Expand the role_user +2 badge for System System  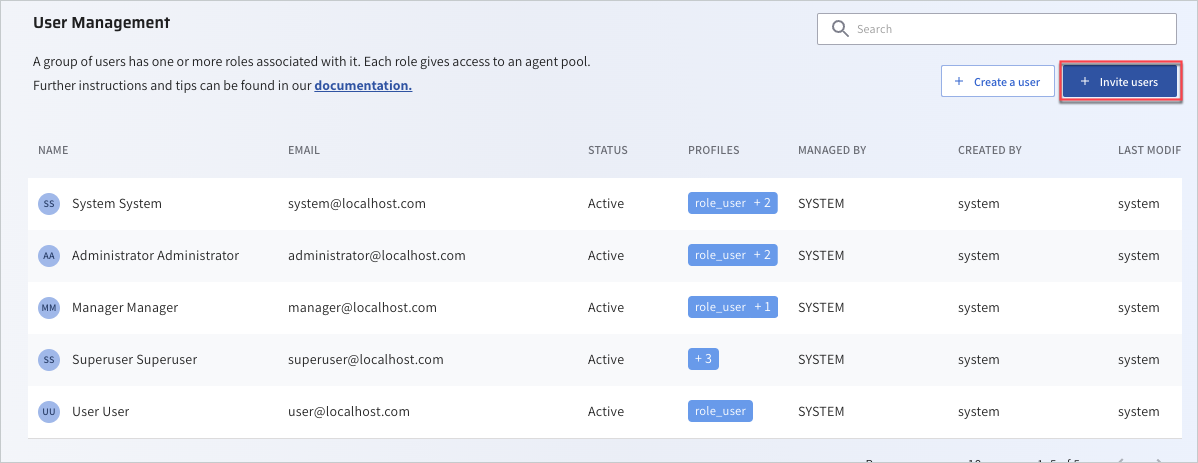[x=733, y=203]
